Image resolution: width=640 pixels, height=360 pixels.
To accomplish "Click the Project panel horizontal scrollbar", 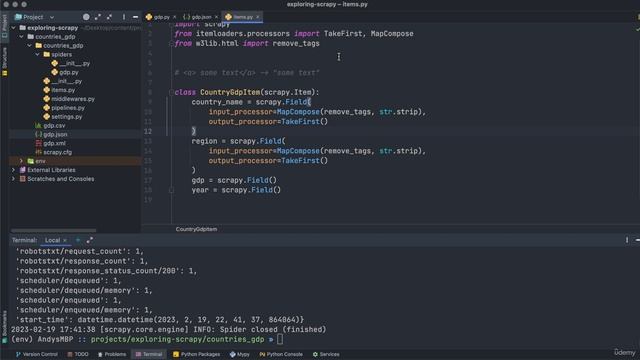I will 53,231.
